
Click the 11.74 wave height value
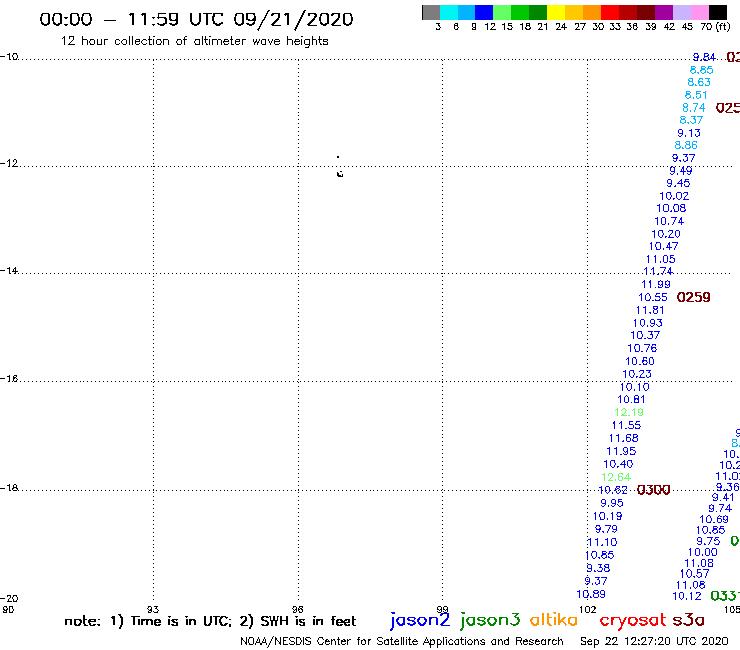(x=658, y=271)
